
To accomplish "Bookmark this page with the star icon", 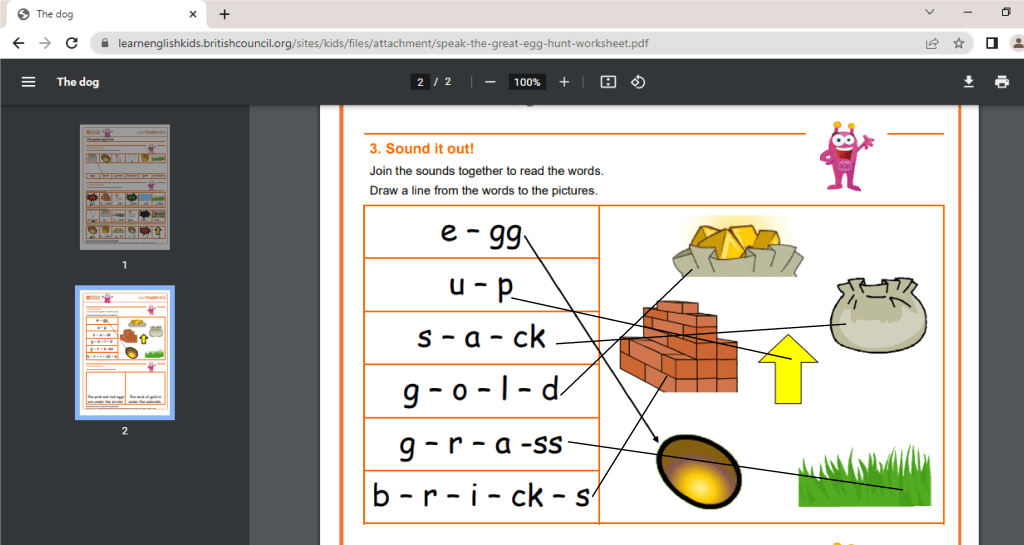I will pyautogui.click(x=959, y=43).
